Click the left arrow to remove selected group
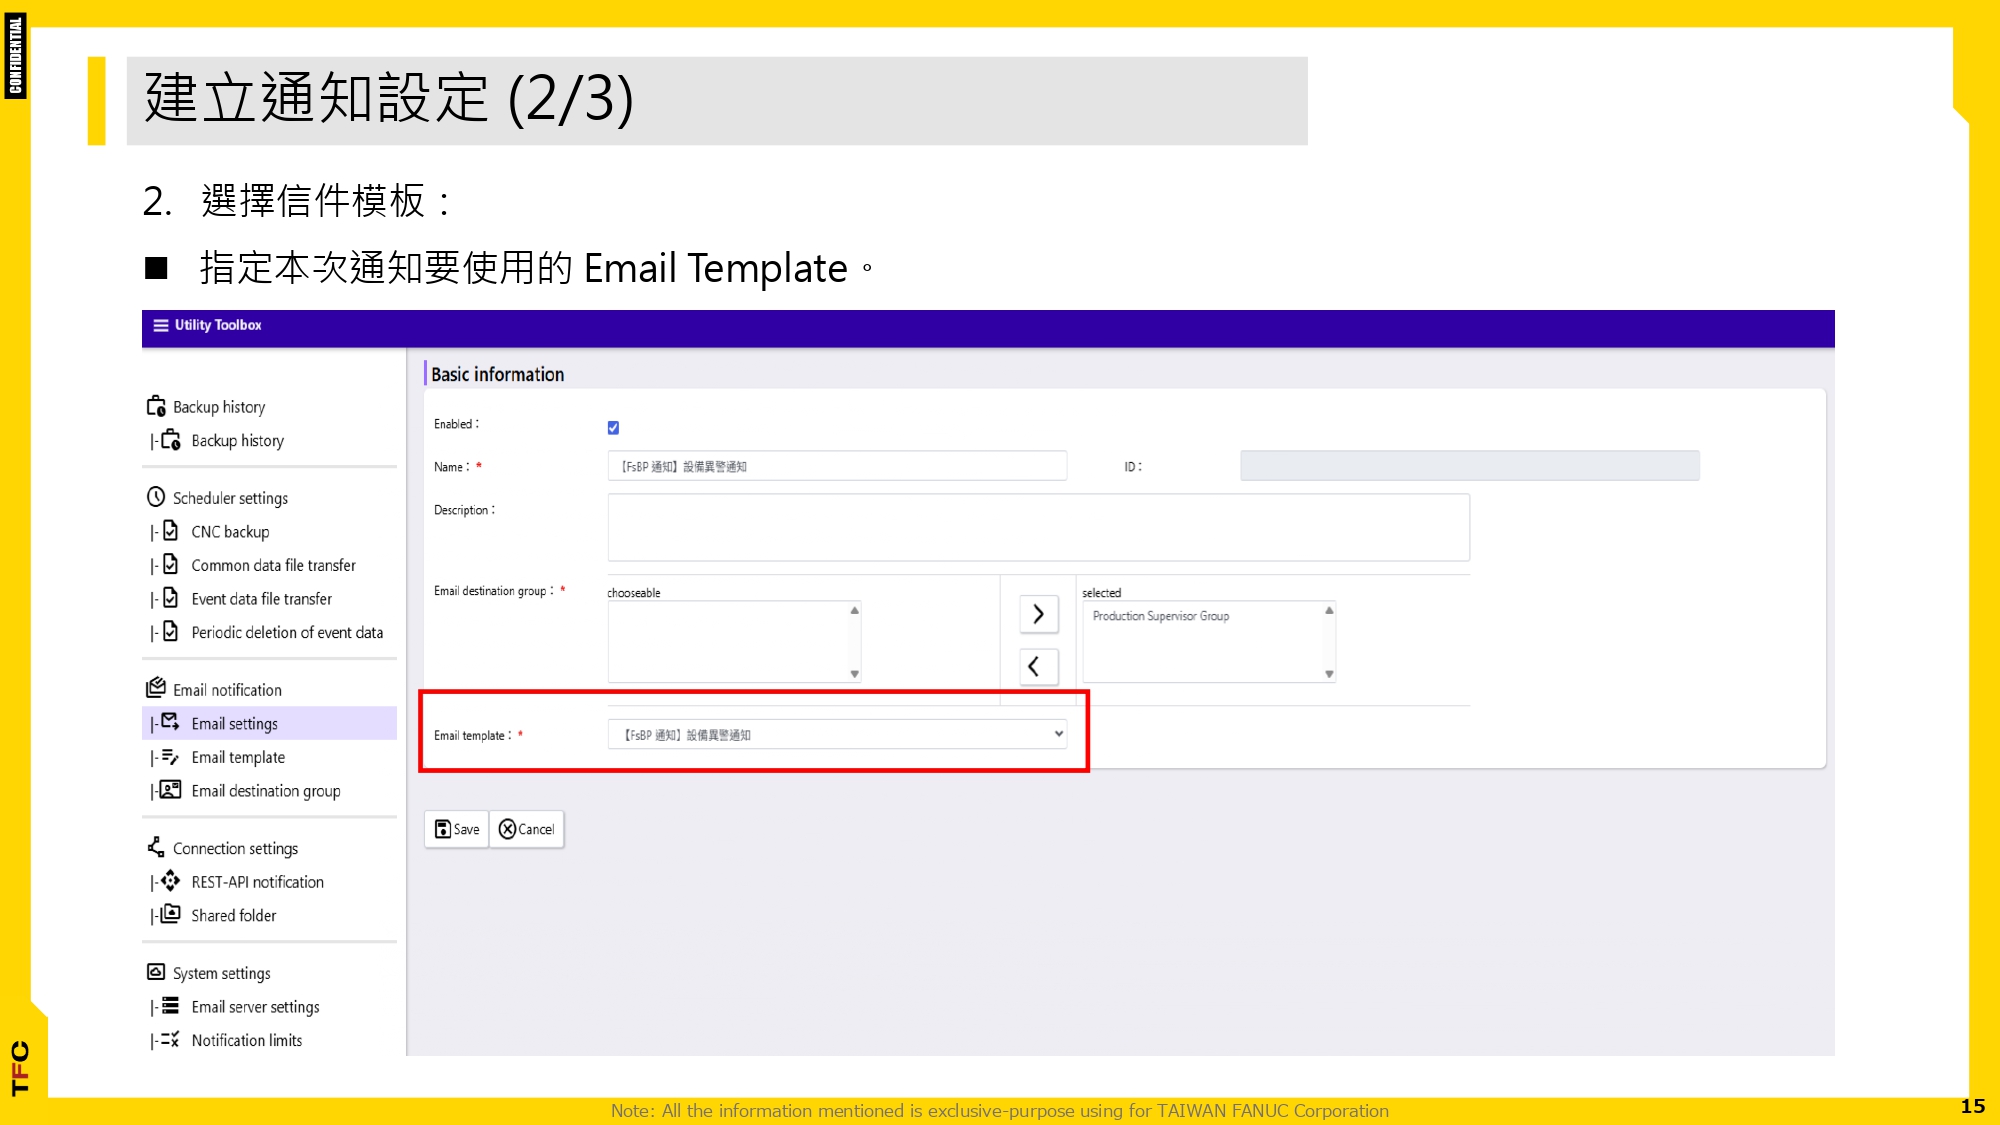 (1037, 666)
